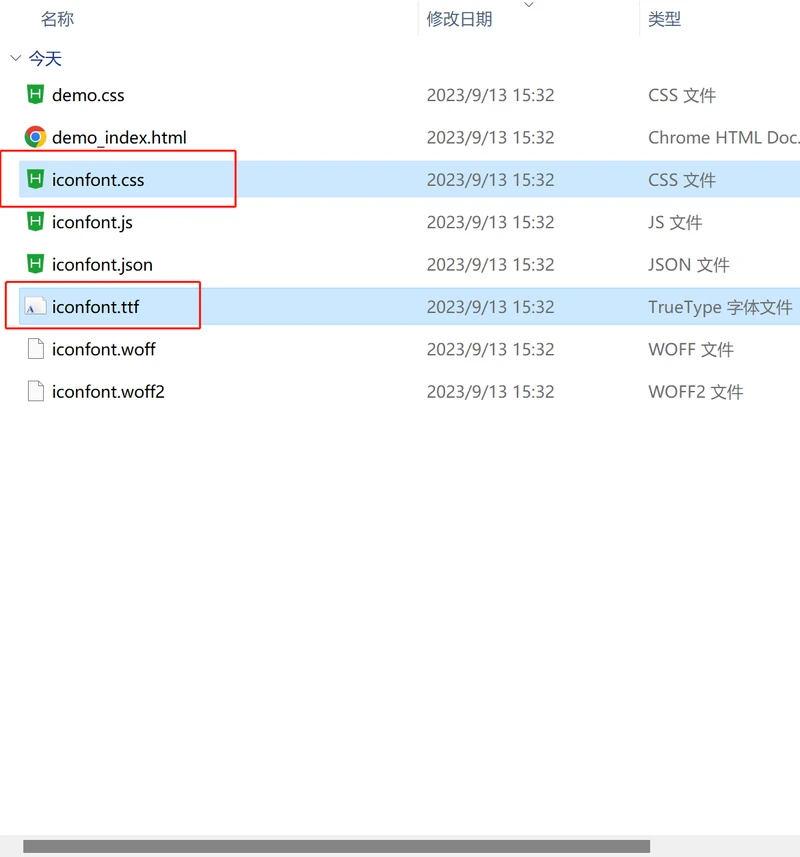Collapse the 今天 group chevron
Viewport: 800px width, 857px height.
pos(16,58)
